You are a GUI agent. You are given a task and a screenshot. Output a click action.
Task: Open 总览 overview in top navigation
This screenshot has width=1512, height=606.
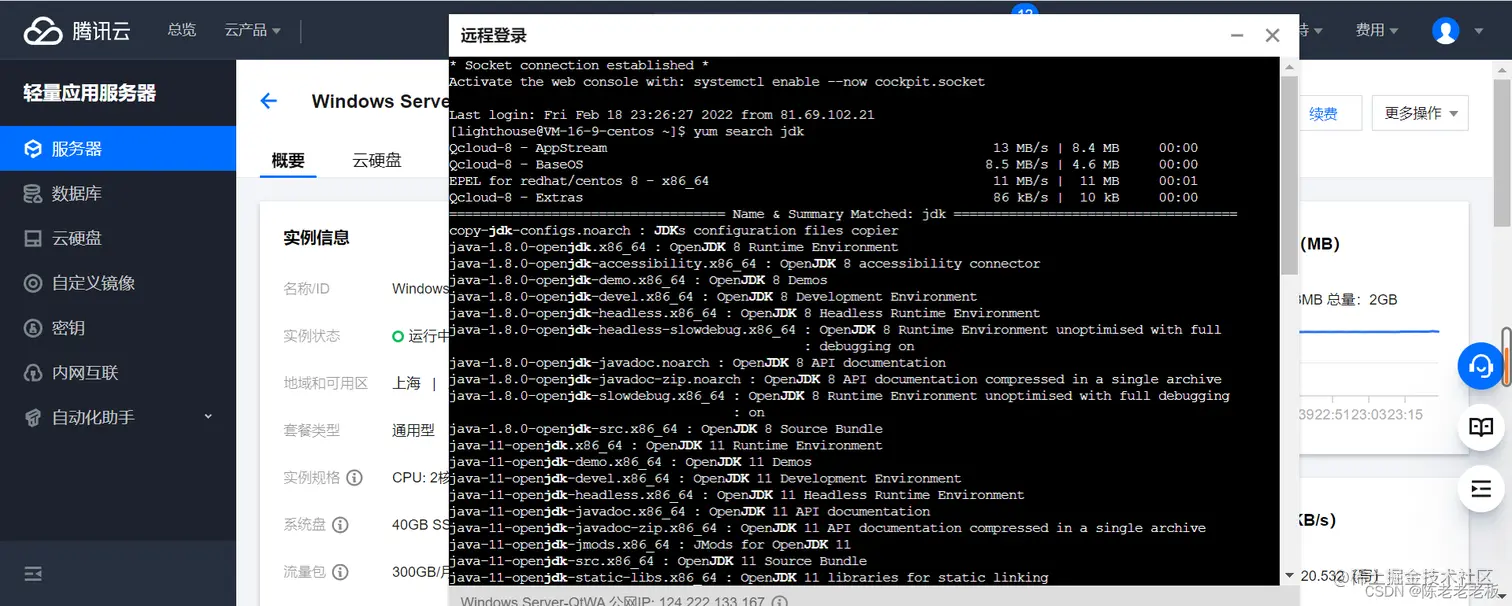[x=182, y=30]
